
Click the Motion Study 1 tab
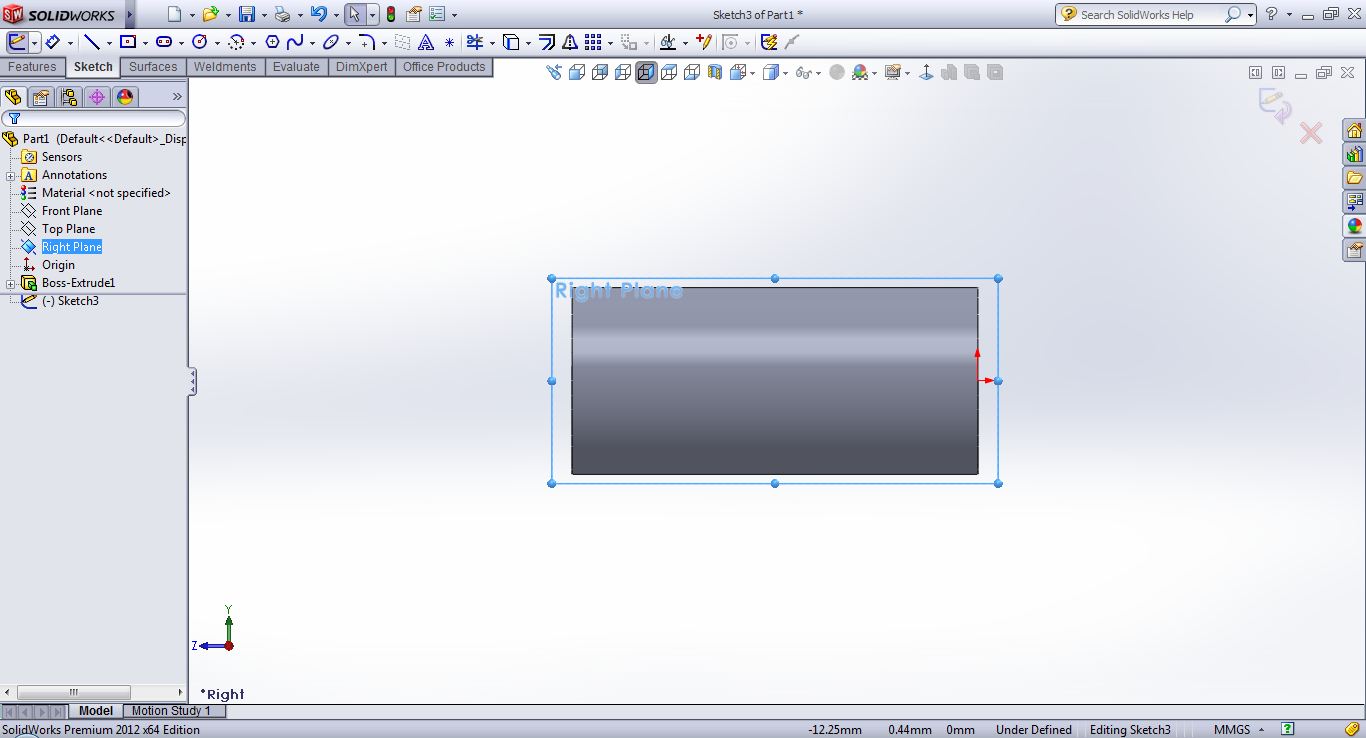171,711
